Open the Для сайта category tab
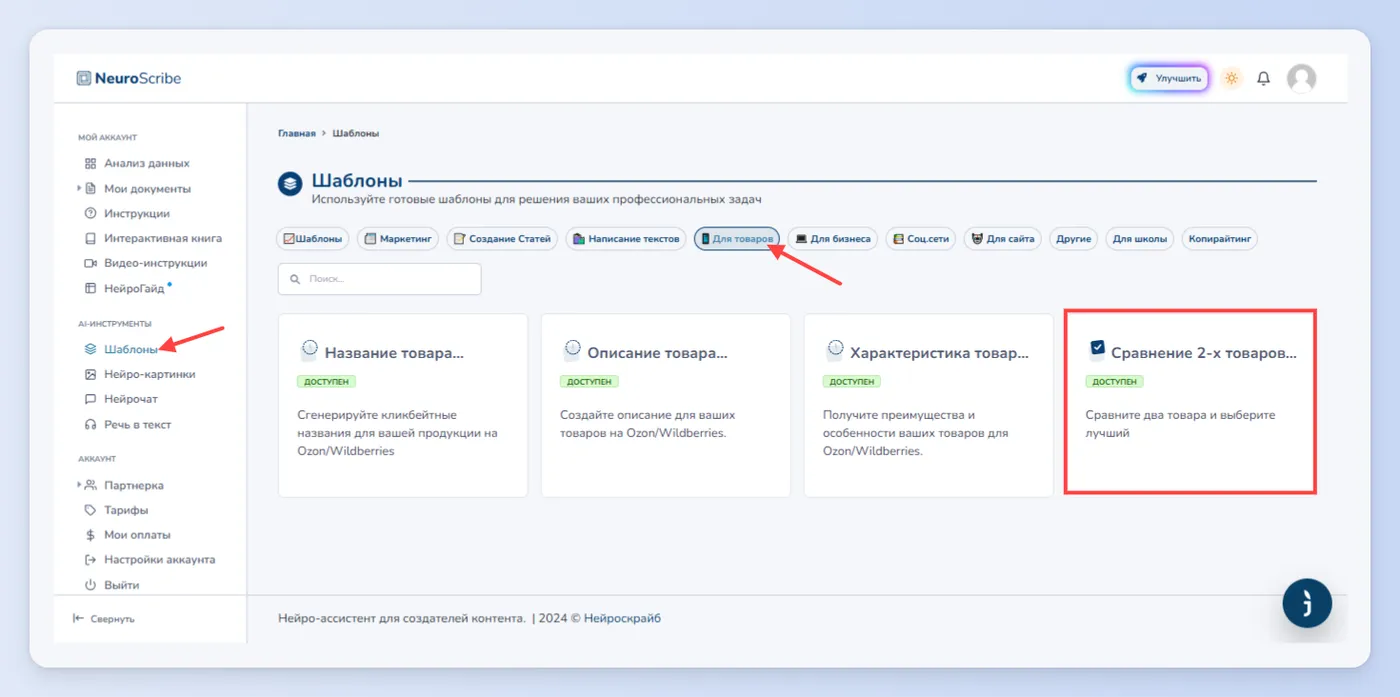 tap(1003, 239)
